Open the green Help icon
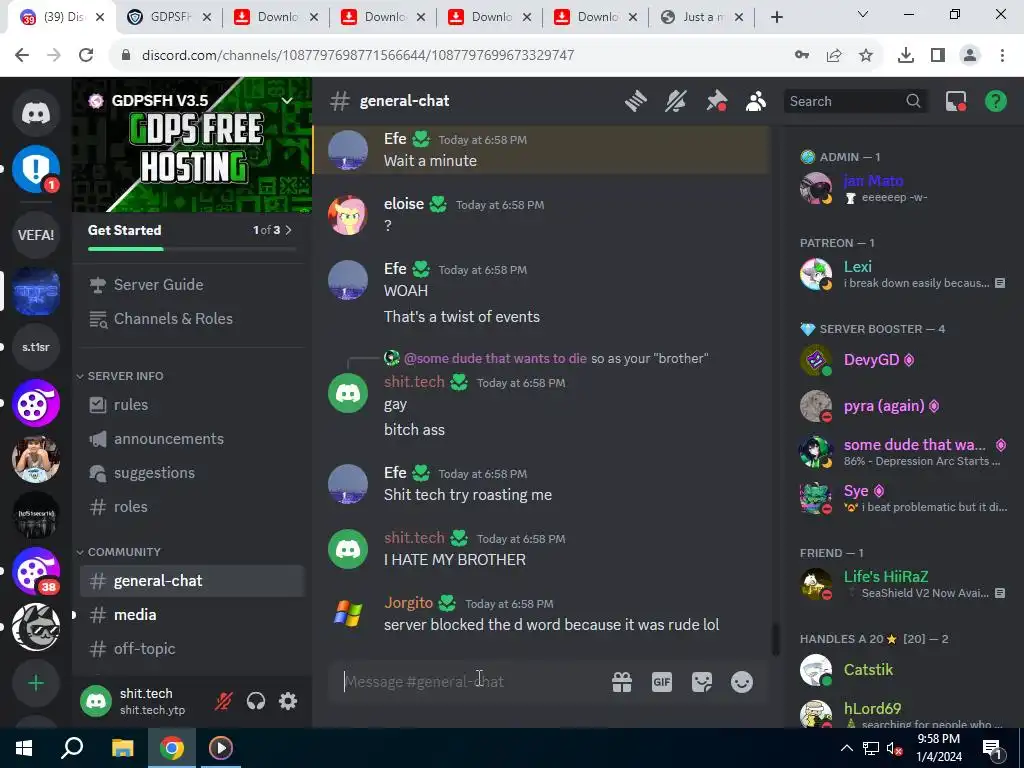 pyautogui.click(x=996, y=101)
